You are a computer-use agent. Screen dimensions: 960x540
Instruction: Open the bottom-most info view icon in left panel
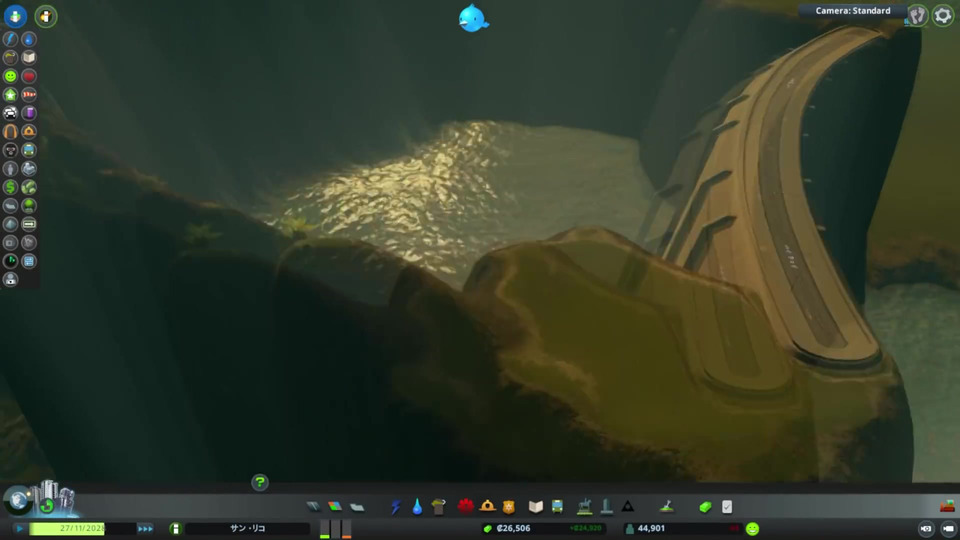[x=10, y=280]
